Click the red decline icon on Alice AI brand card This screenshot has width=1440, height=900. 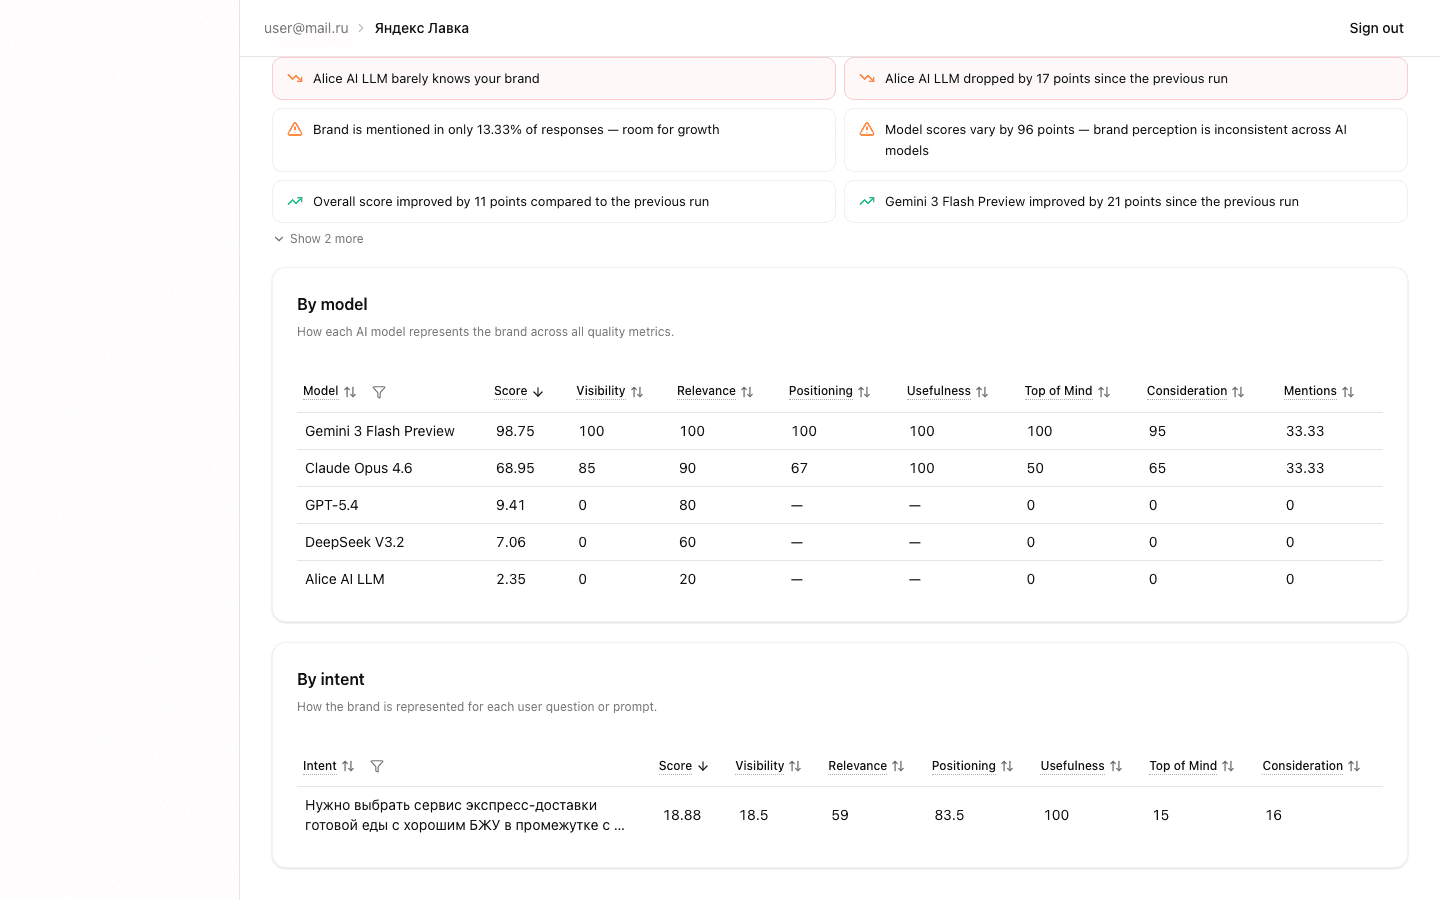tap(295, 77)
